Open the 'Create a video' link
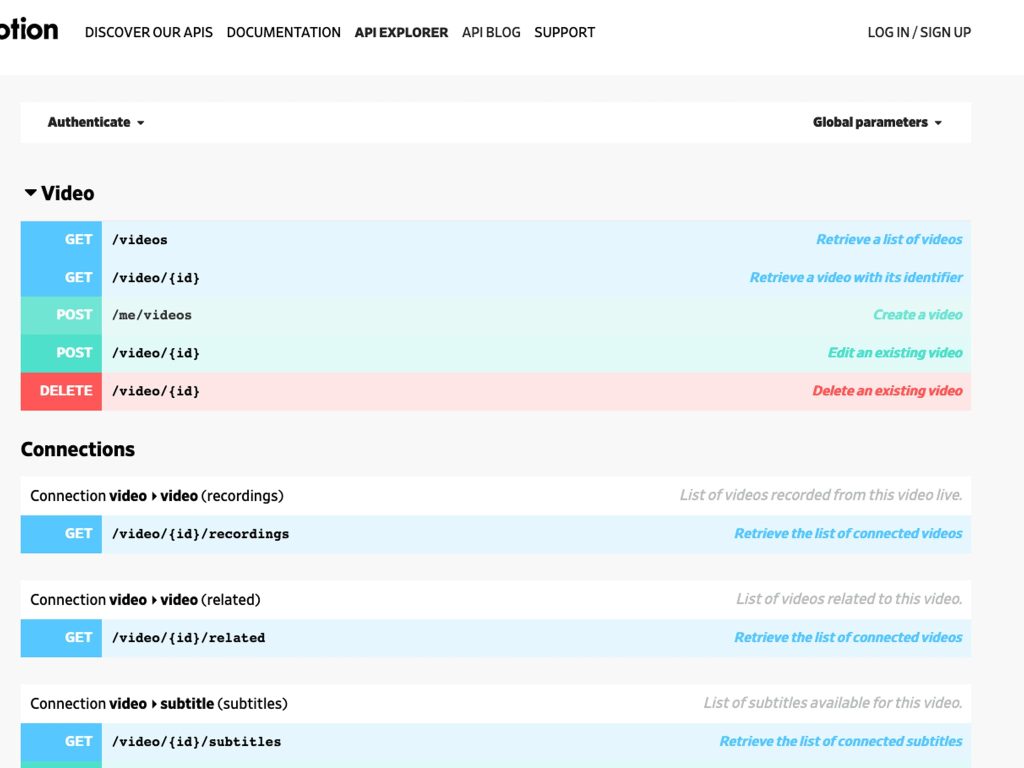The width and height of the screenshot is (1024, 768). (918, 315)
